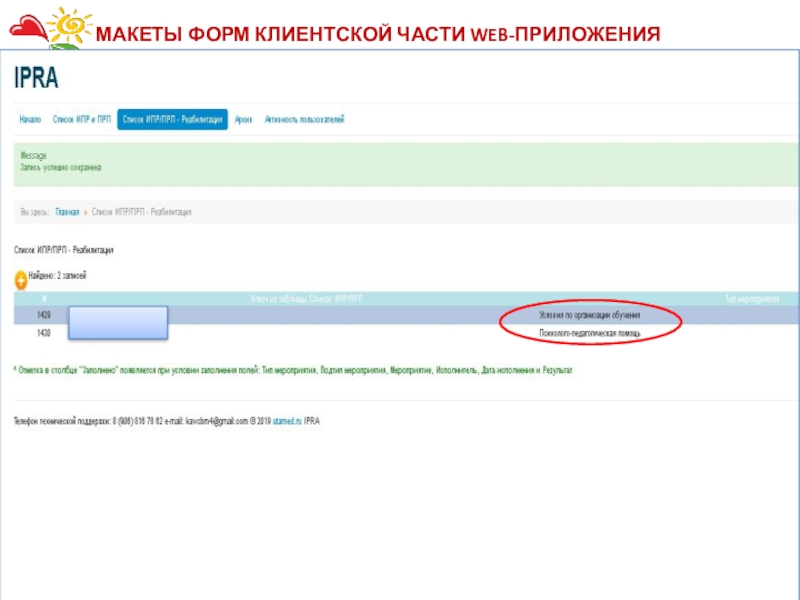This screenshot has width=800, height=600.
Task: Click the Условия по организации обучения cell
Action: [x=589, y=315]
